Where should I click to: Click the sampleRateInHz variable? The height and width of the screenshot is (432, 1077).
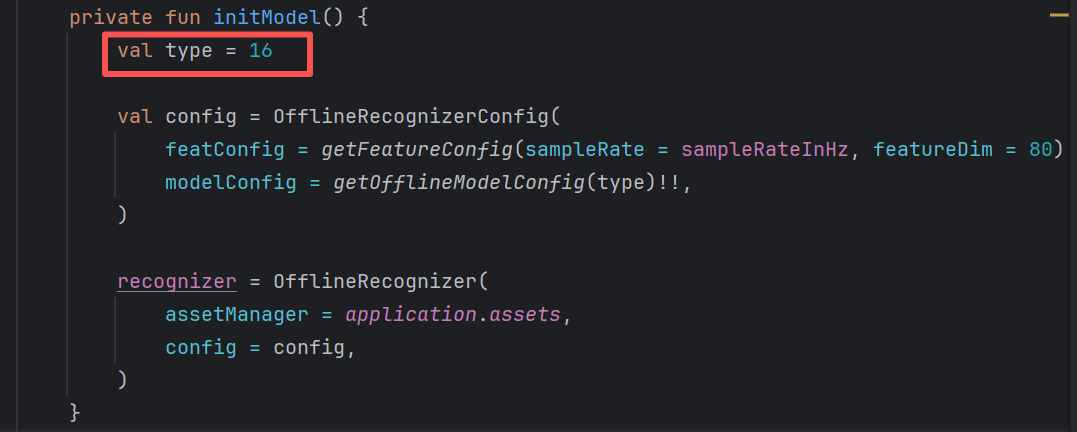(x=765, y=149)
